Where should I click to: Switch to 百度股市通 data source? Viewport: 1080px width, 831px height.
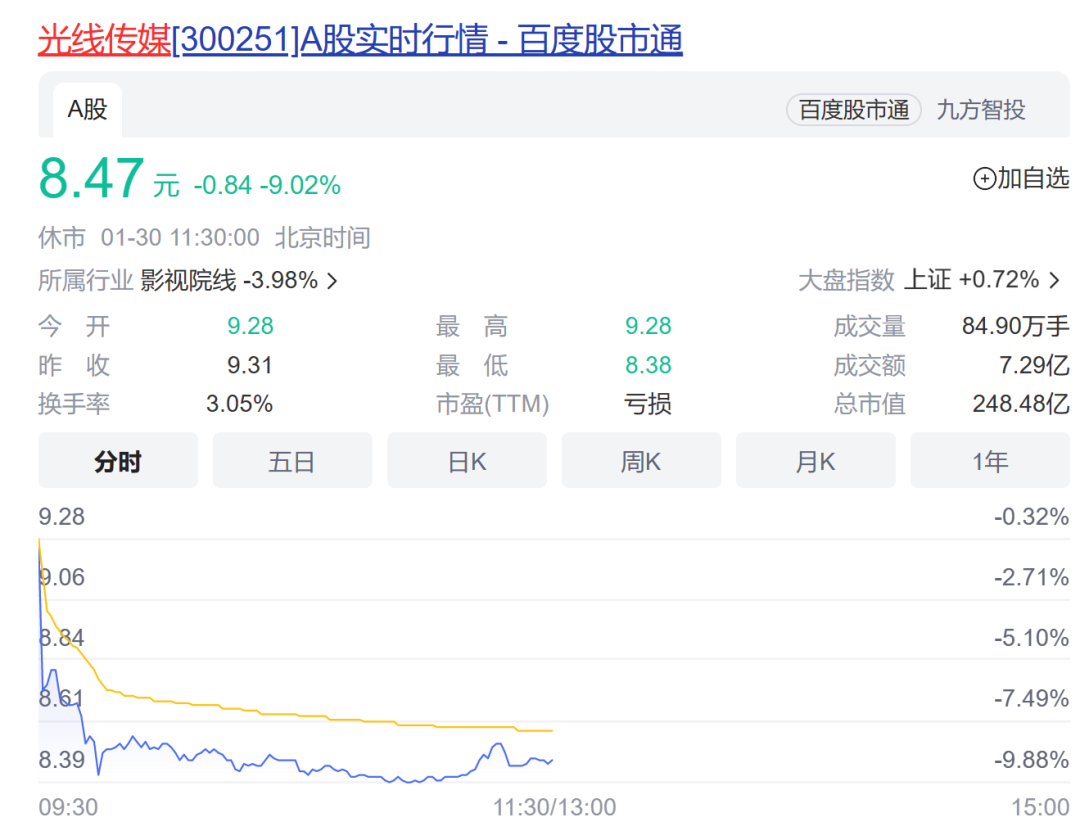853,110
